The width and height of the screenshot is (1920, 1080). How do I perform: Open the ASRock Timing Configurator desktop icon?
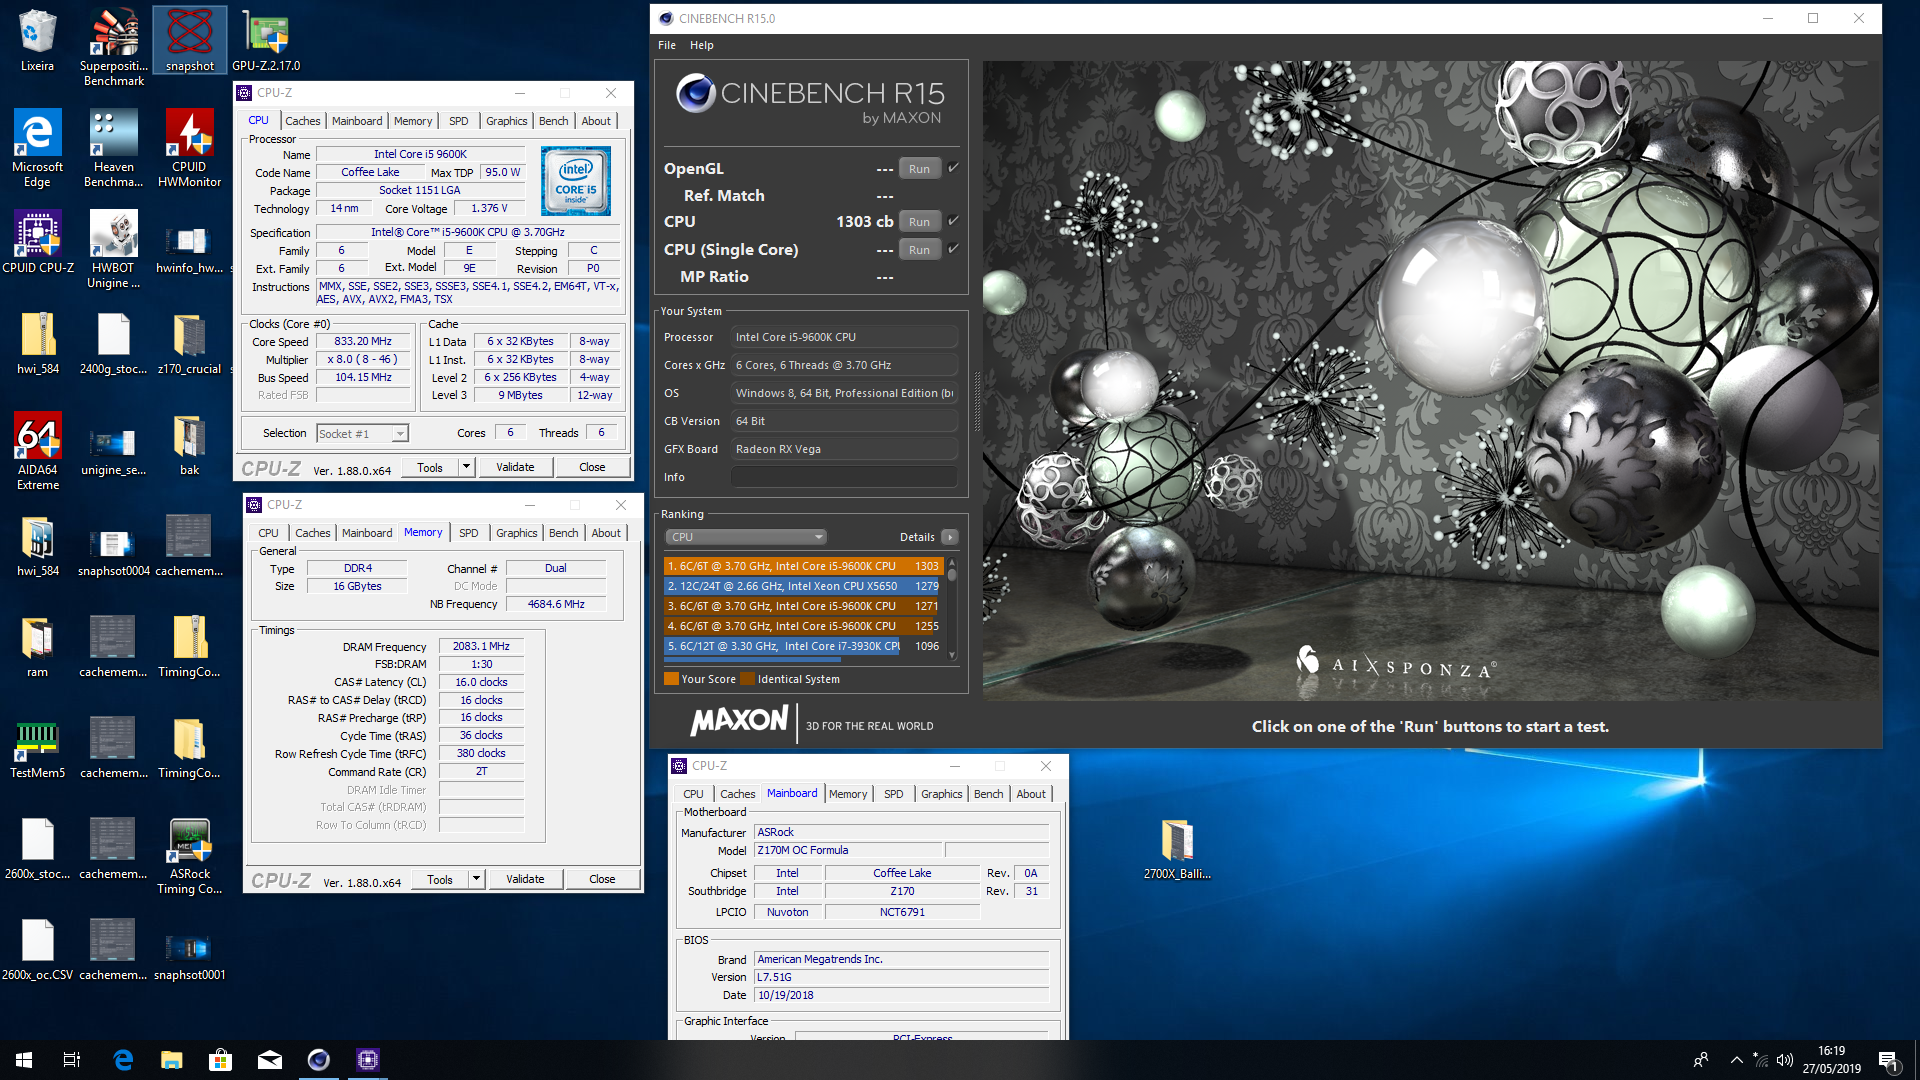tap(189, 855)
